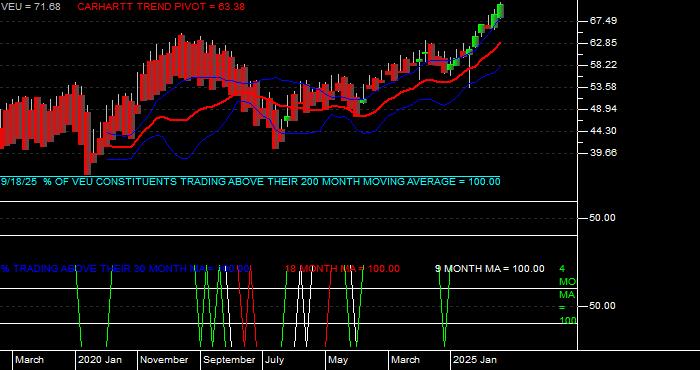Click the 18 MONTH MA = 100.00 red label
Viewport: 700px width, 370px height.
pos(342,269)
